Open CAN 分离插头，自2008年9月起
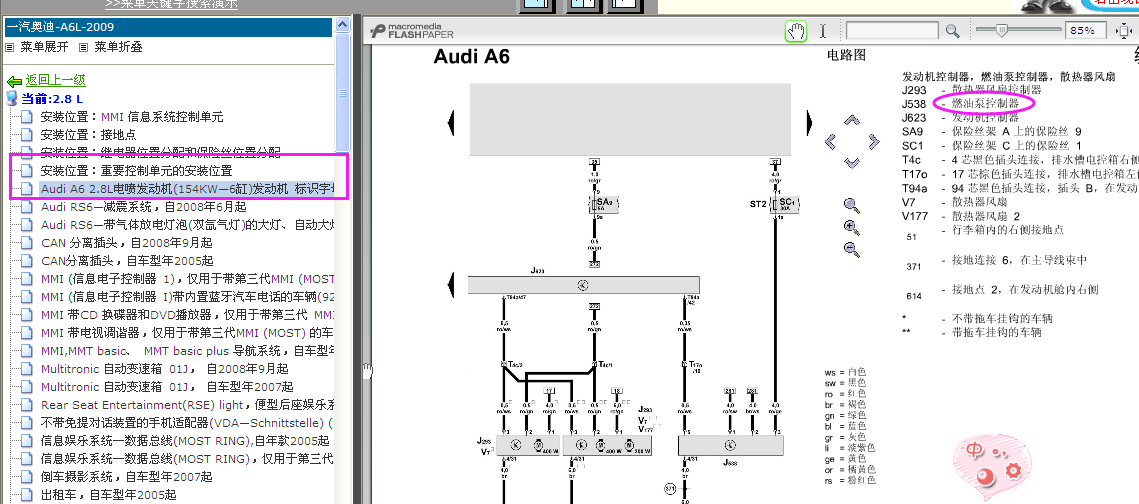 [127, 243]
